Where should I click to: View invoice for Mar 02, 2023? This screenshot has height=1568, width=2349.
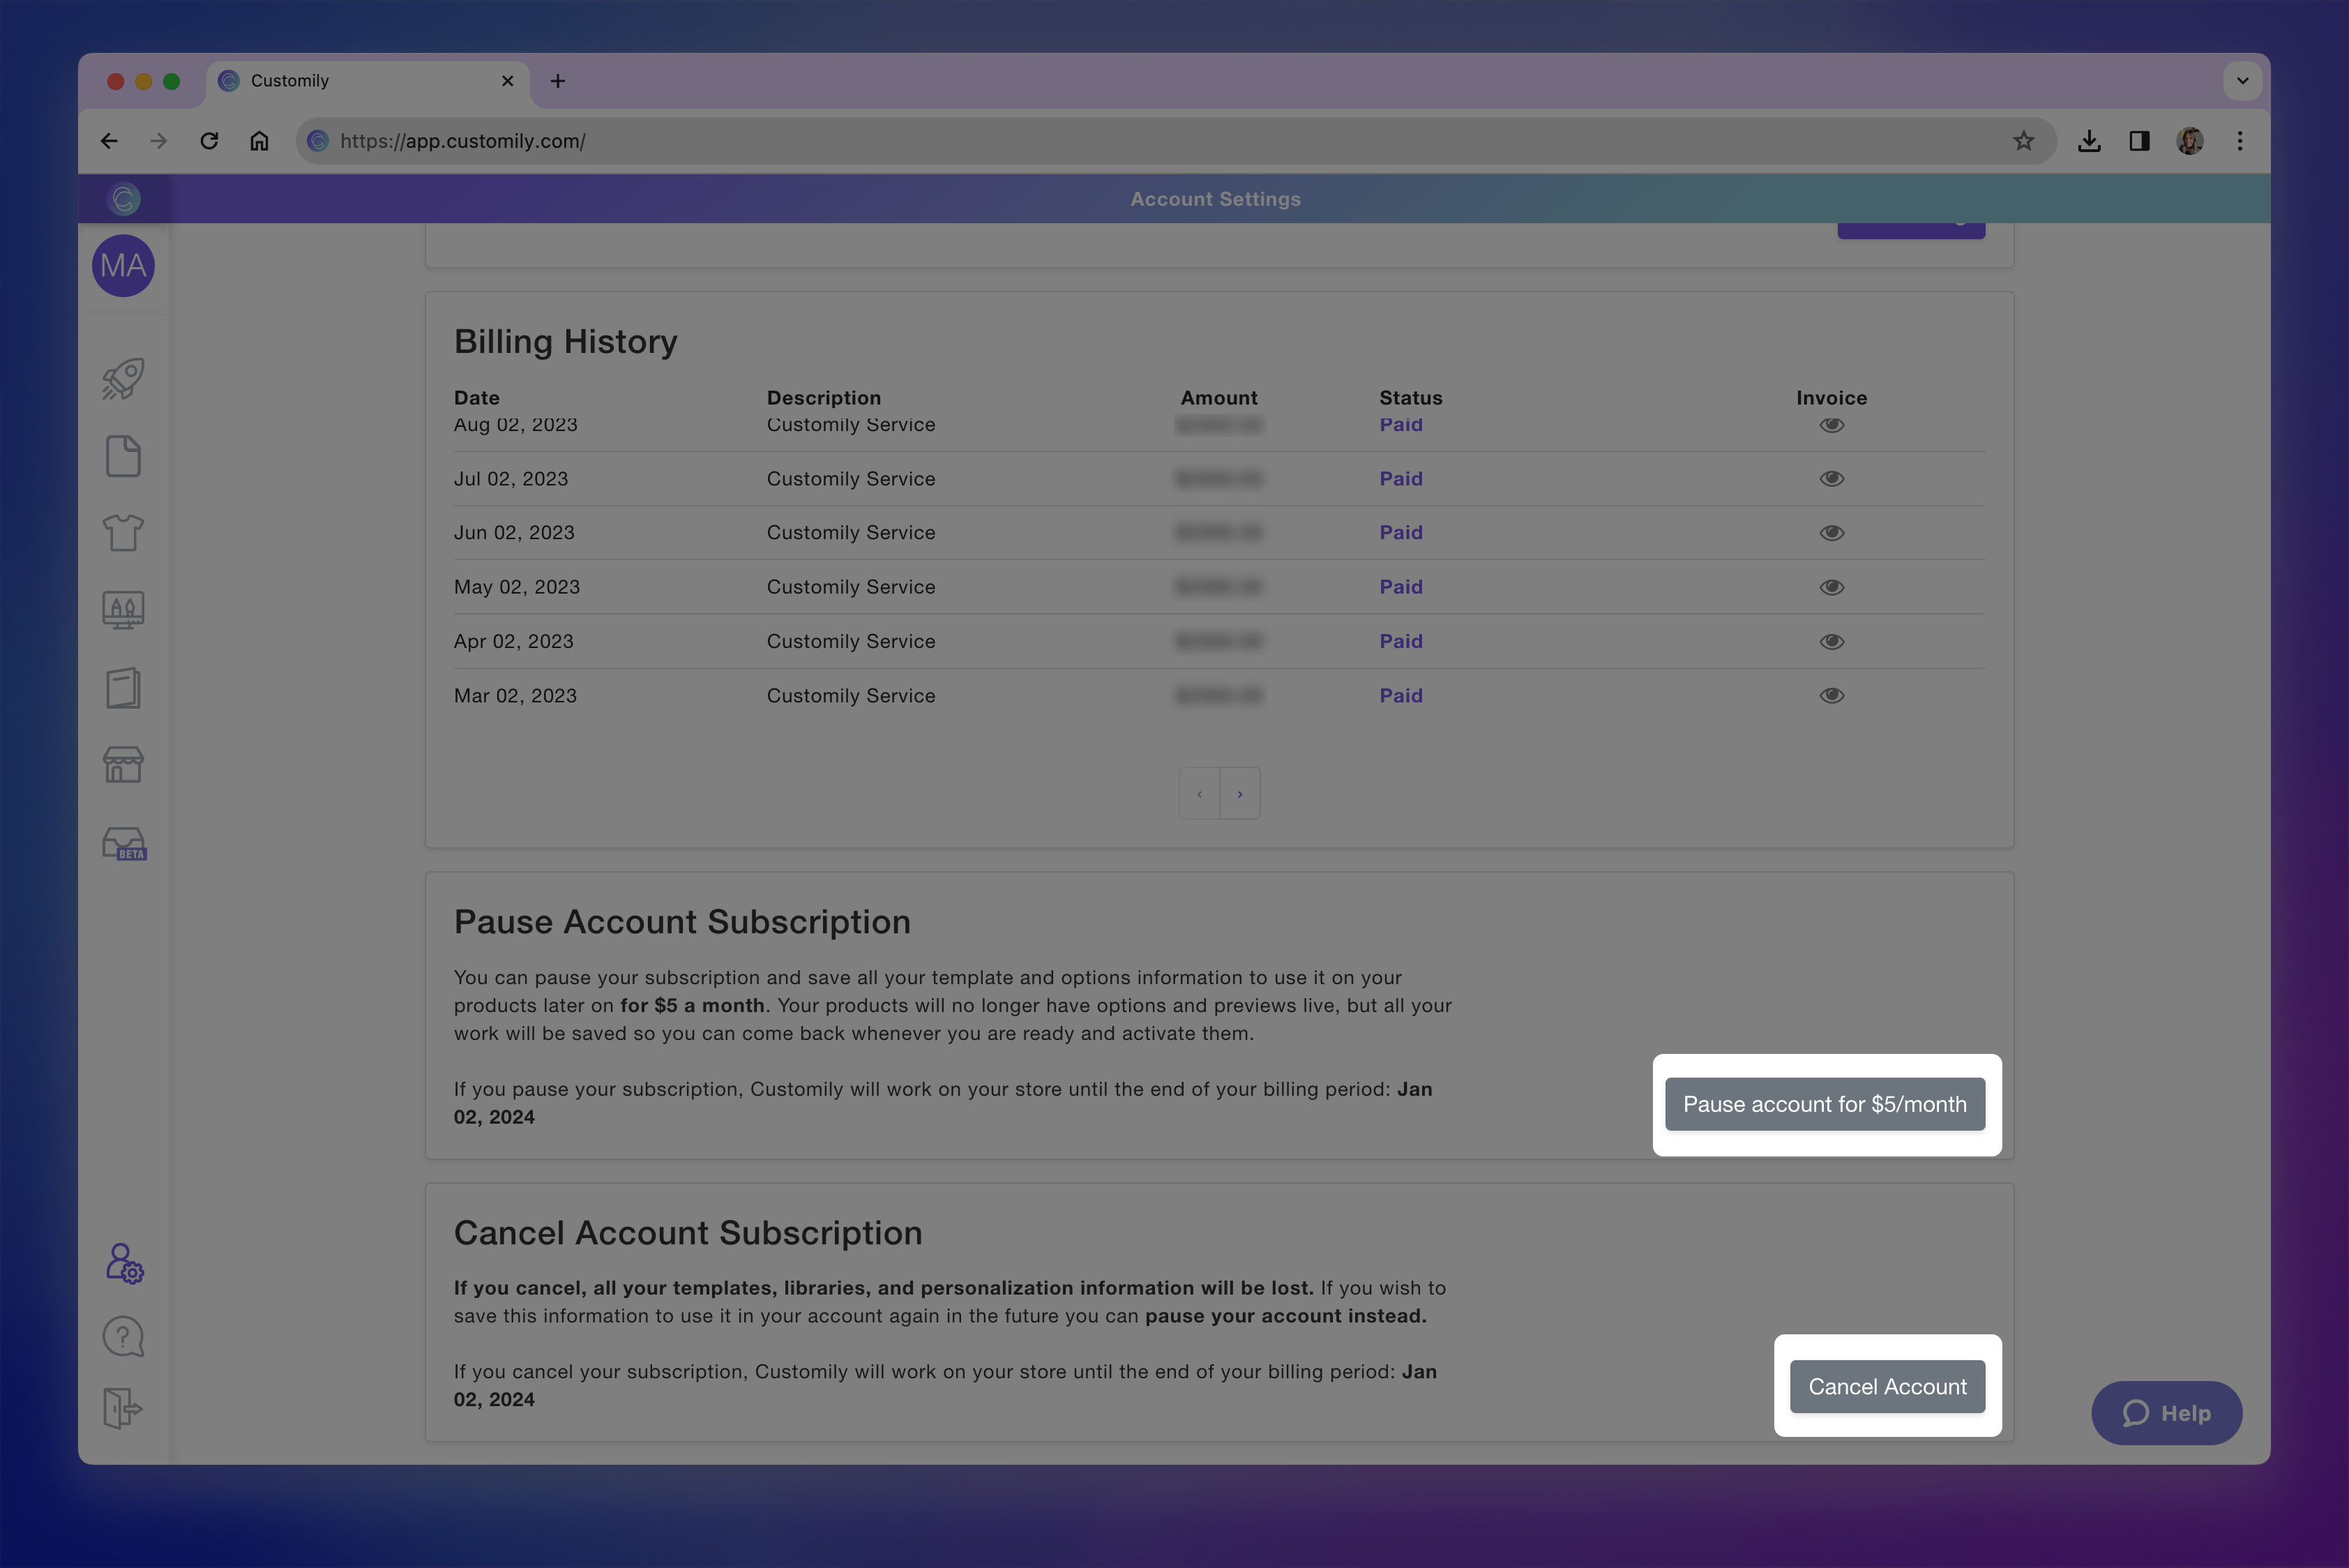1831,696
